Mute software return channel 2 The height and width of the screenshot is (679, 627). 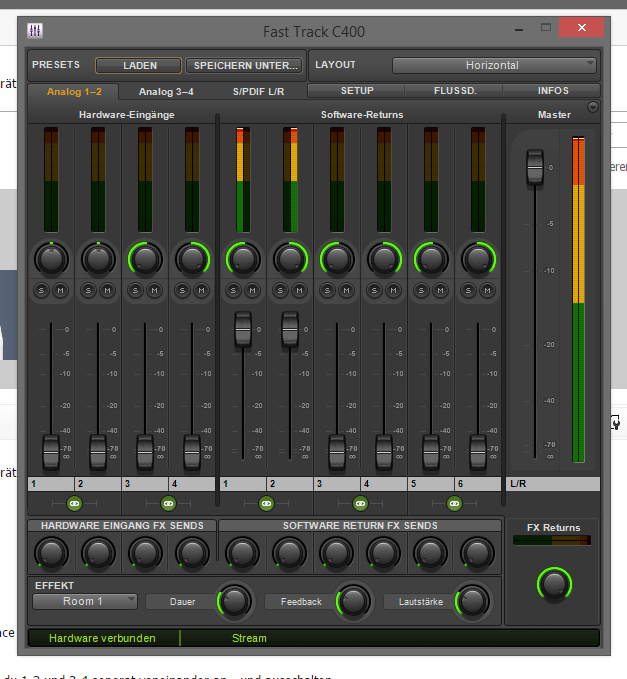click(298, 291)
